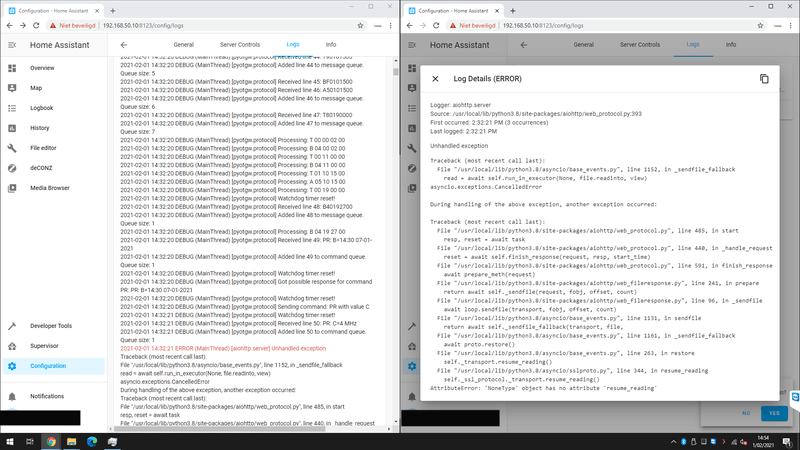Open Configuration in left window sidebar
Screen dimensions: 800x450
point(54,366)
